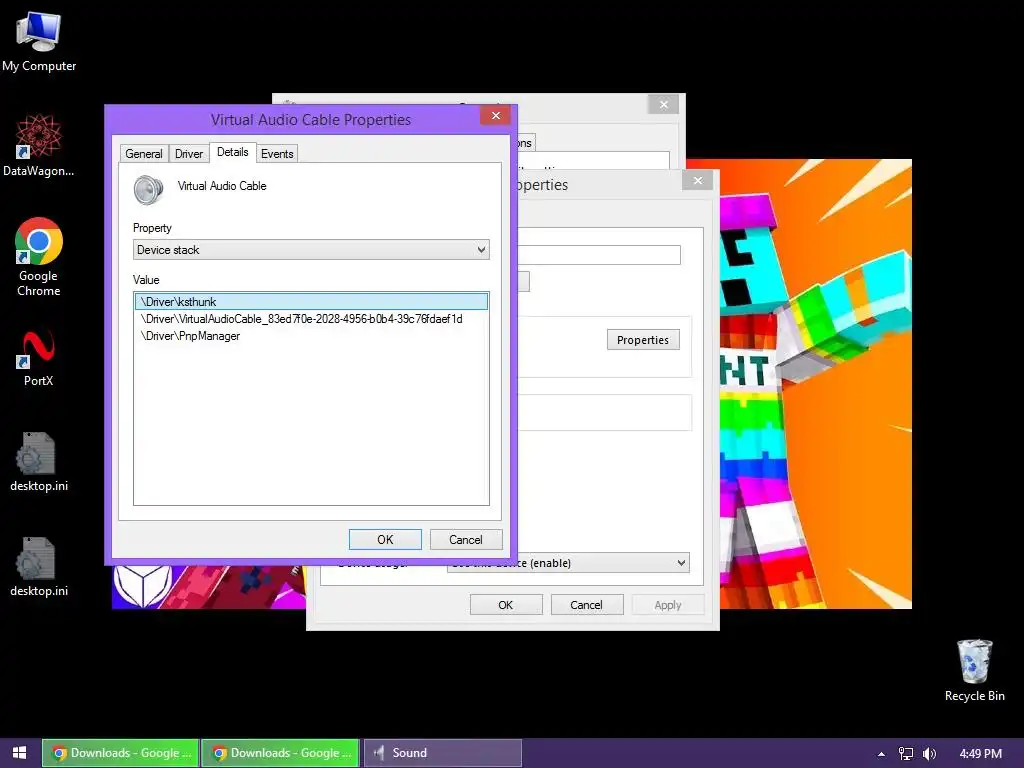Switch to the General tab
Viewport: 1024px width, 768px height.
(x=144, y=153)
